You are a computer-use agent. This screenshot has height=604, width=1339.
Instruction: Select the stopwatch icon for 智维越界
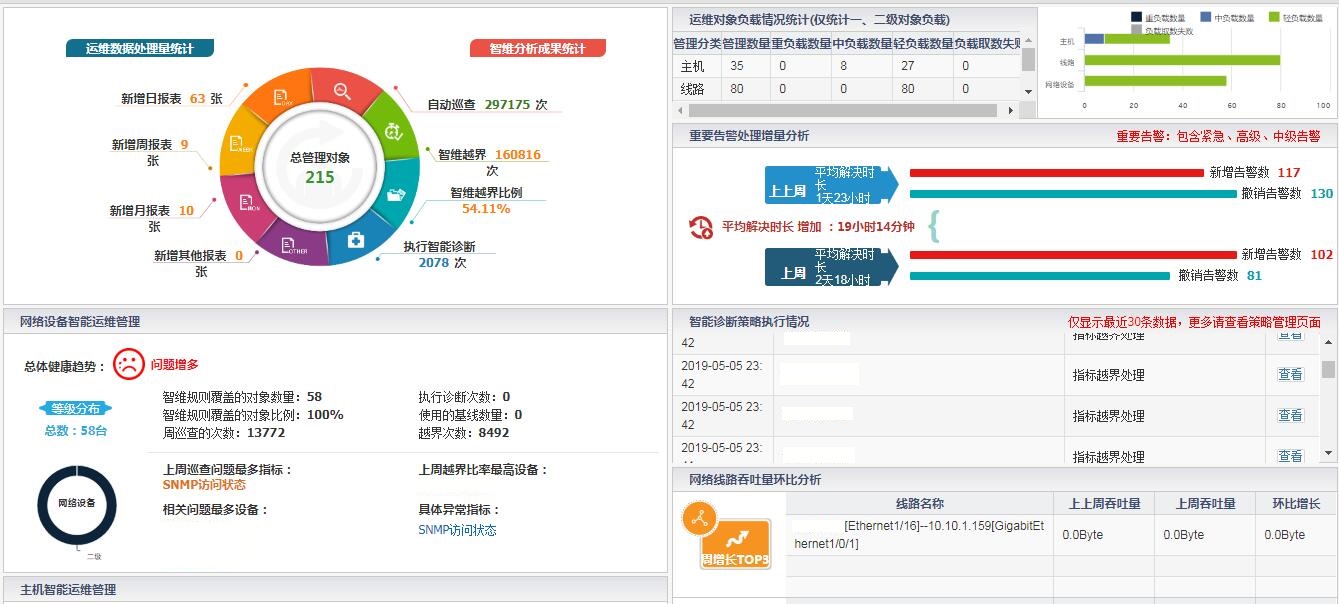click(392, 131)
